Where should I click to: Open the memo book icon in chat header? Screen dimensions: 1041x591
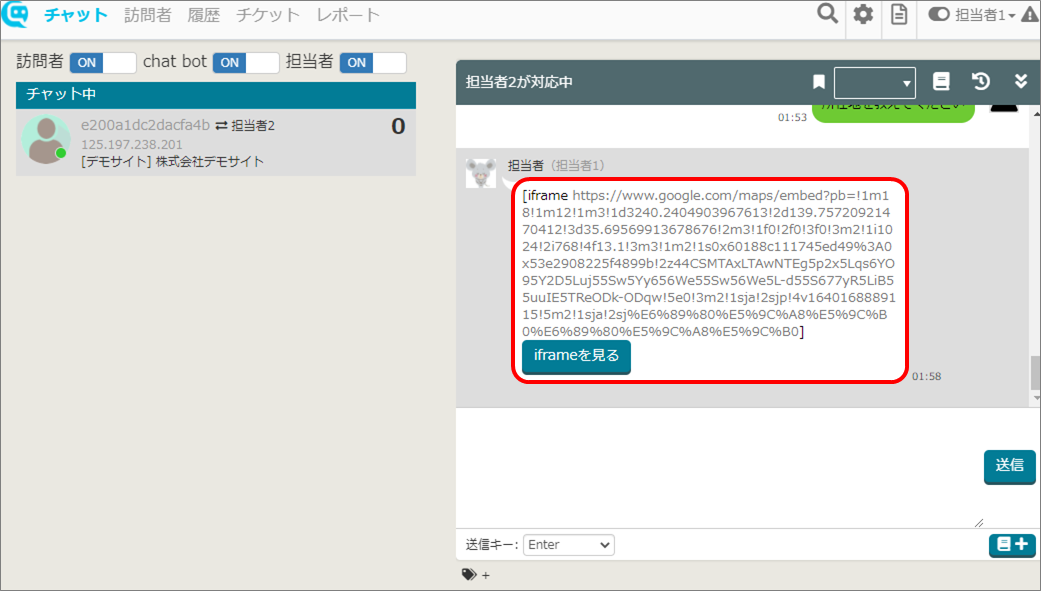click(x=941, y=81)
